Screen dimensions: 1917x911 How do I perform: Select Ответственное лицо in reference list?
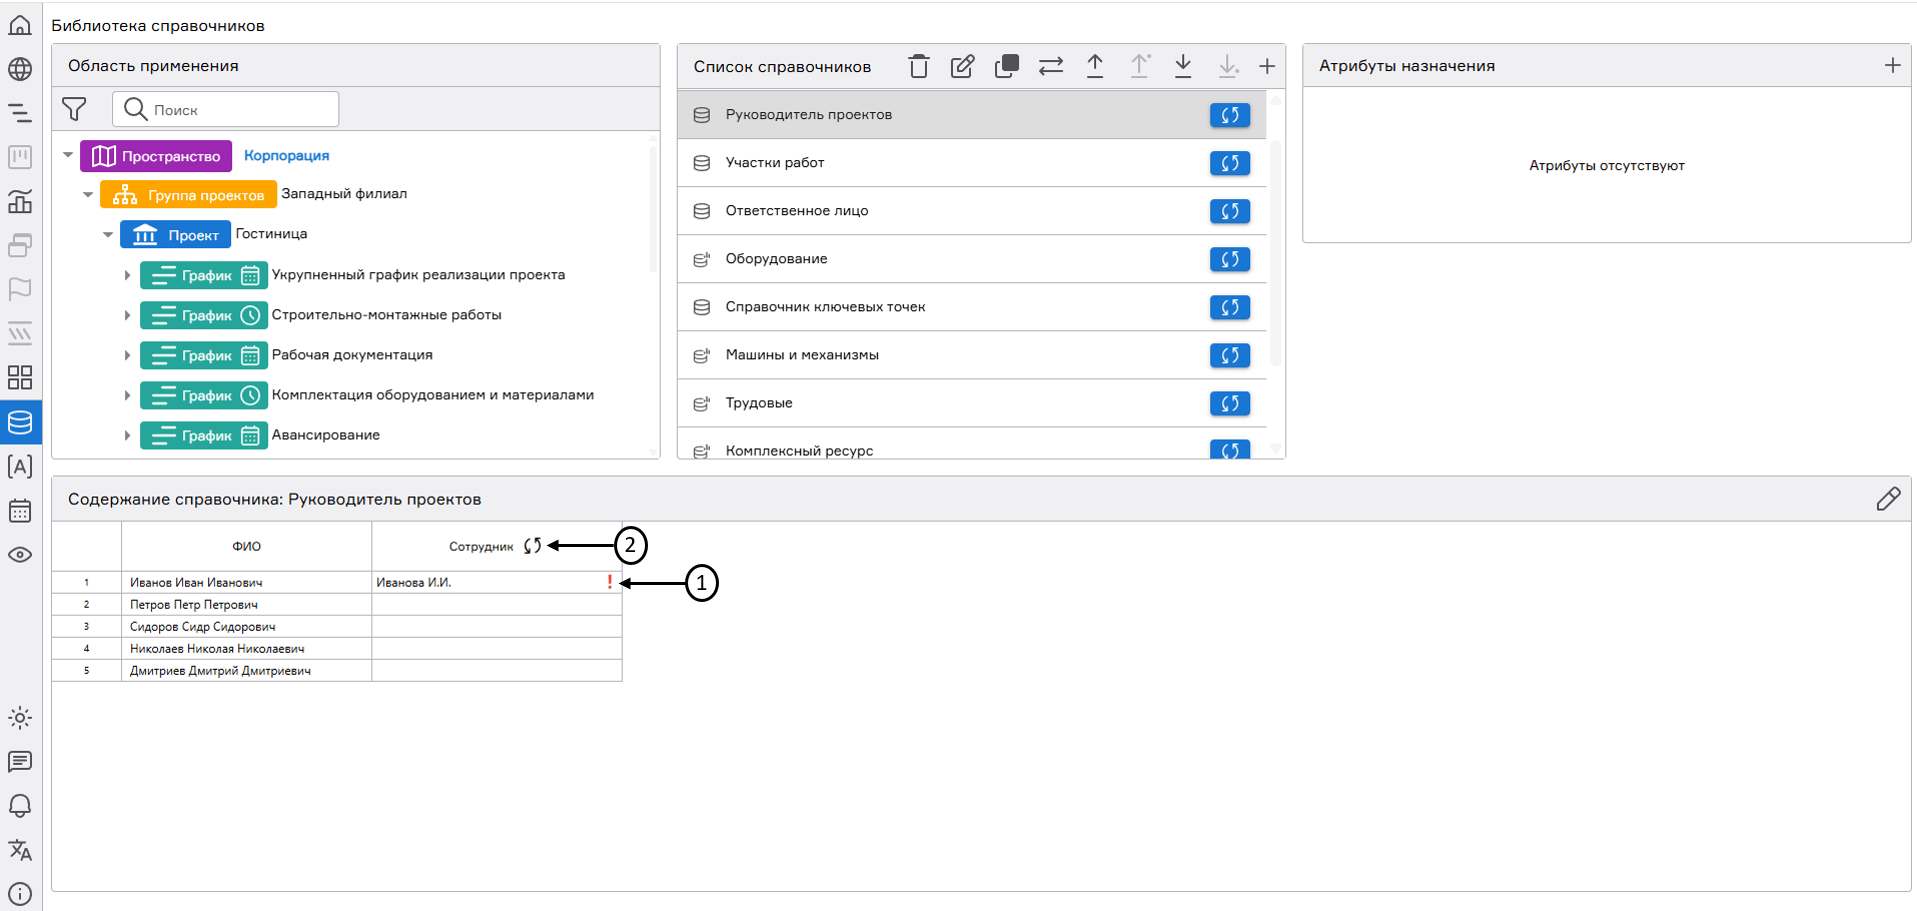(796, 211)
